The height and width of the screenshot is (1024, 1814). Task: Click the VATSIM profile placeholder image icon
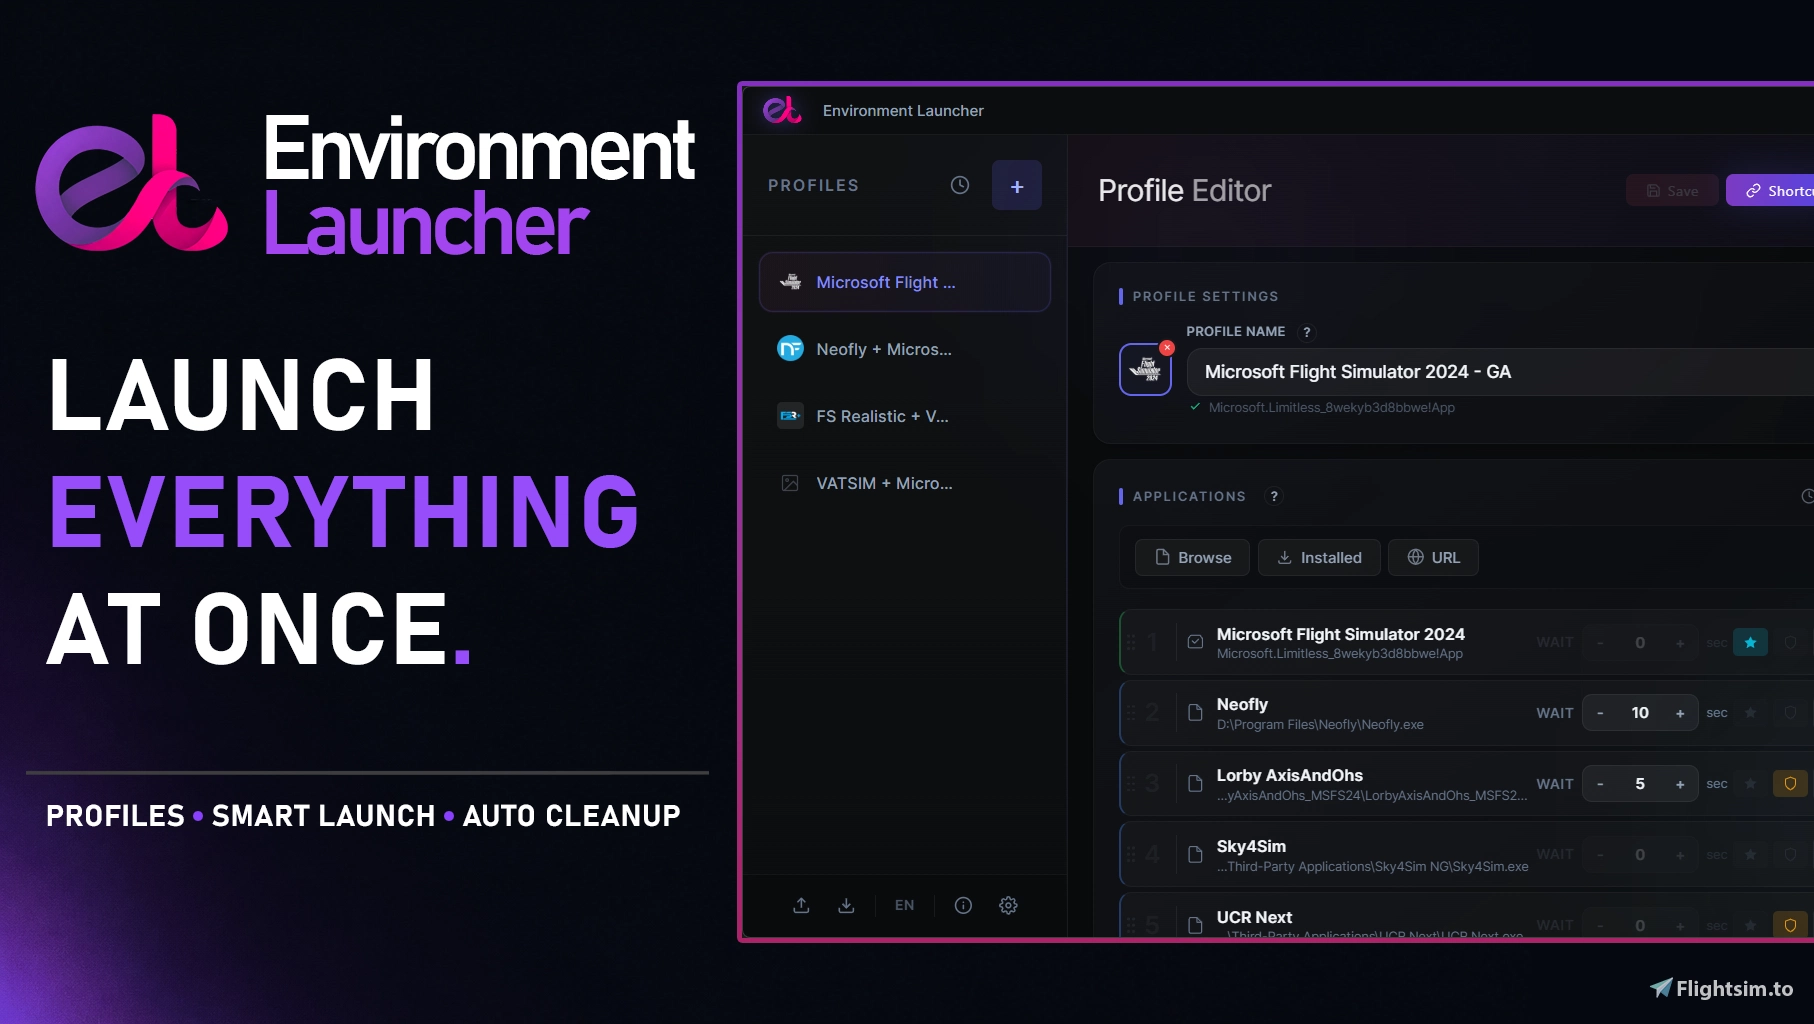(x=790, y=483)
